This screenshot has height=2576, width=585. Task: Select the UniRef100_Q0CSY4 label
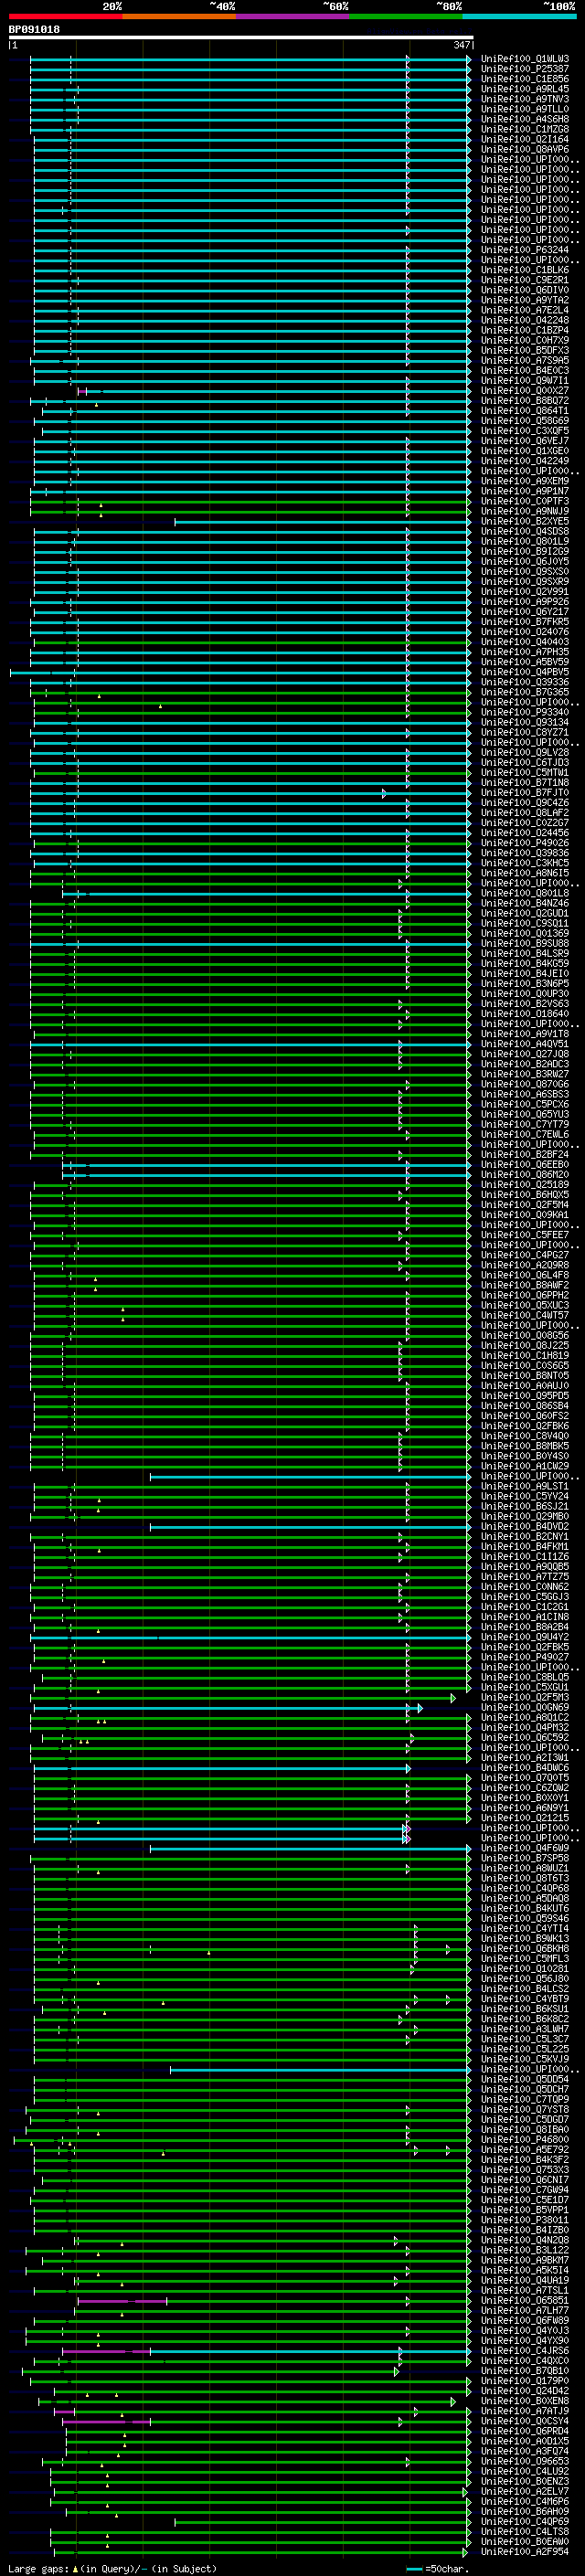(525, 2421)
